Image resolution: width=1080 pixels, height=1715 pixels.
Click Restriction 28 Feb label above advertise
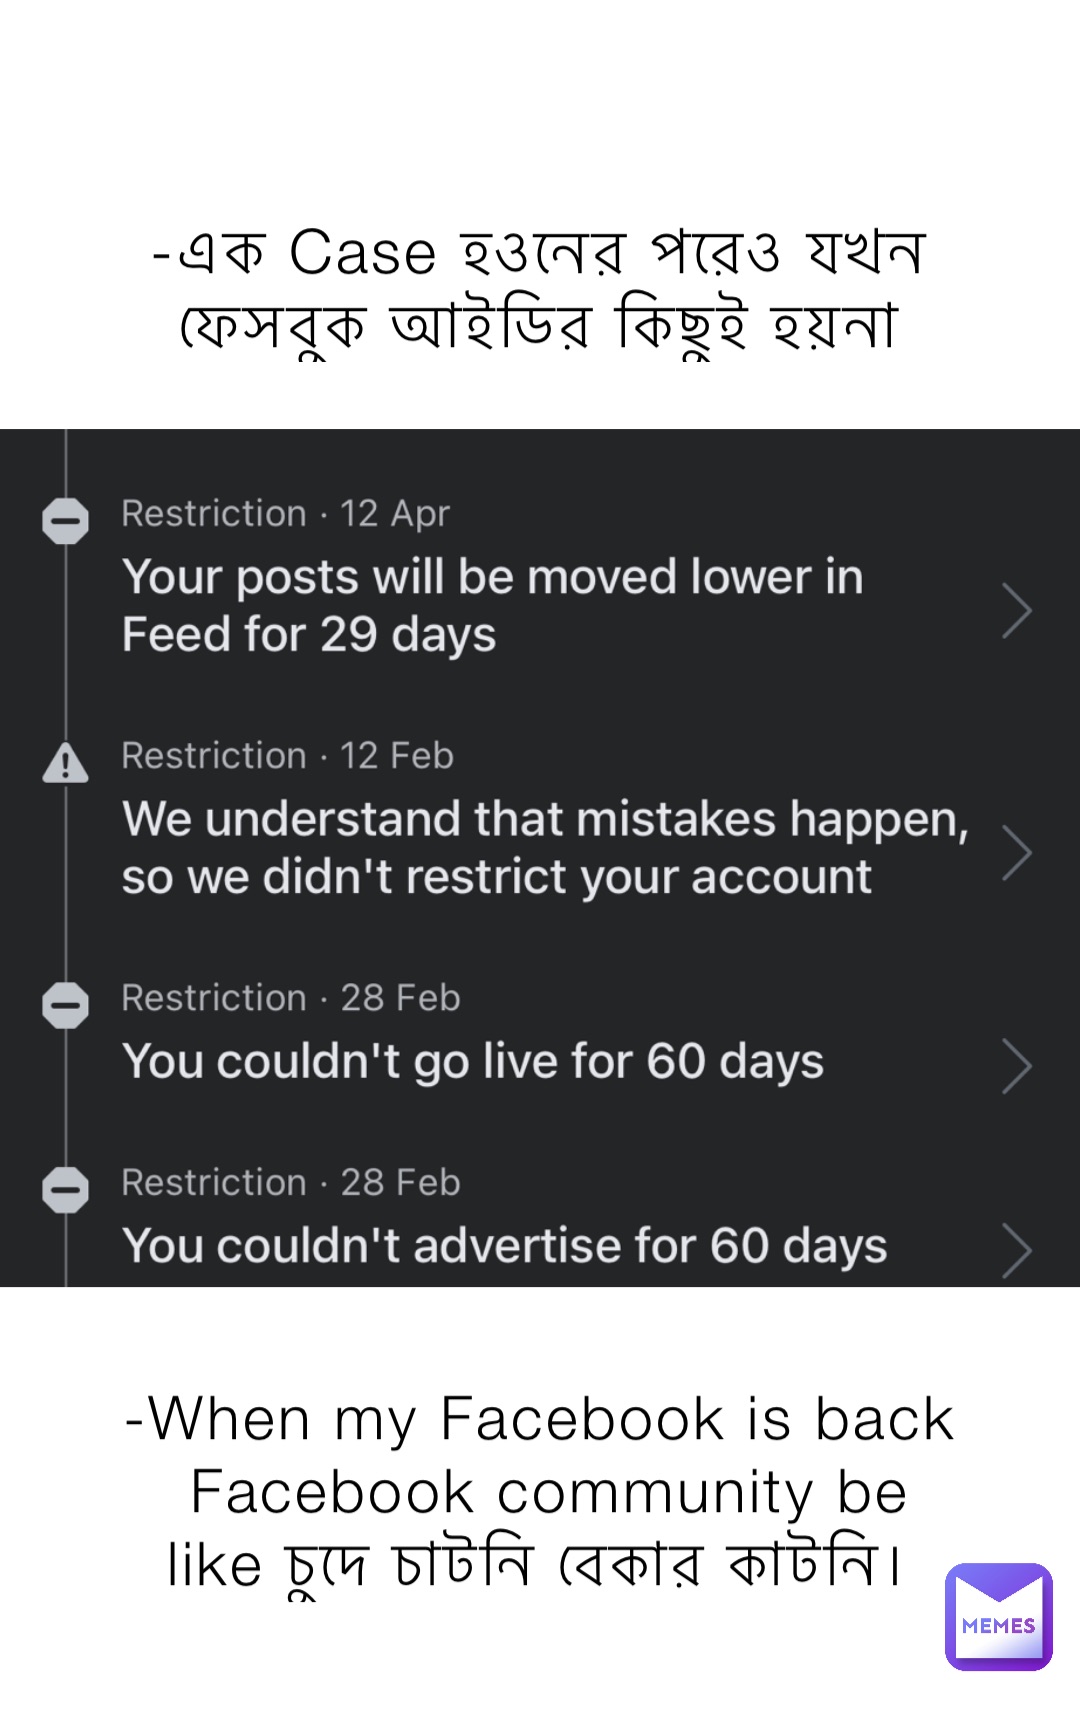[291, 1182]
